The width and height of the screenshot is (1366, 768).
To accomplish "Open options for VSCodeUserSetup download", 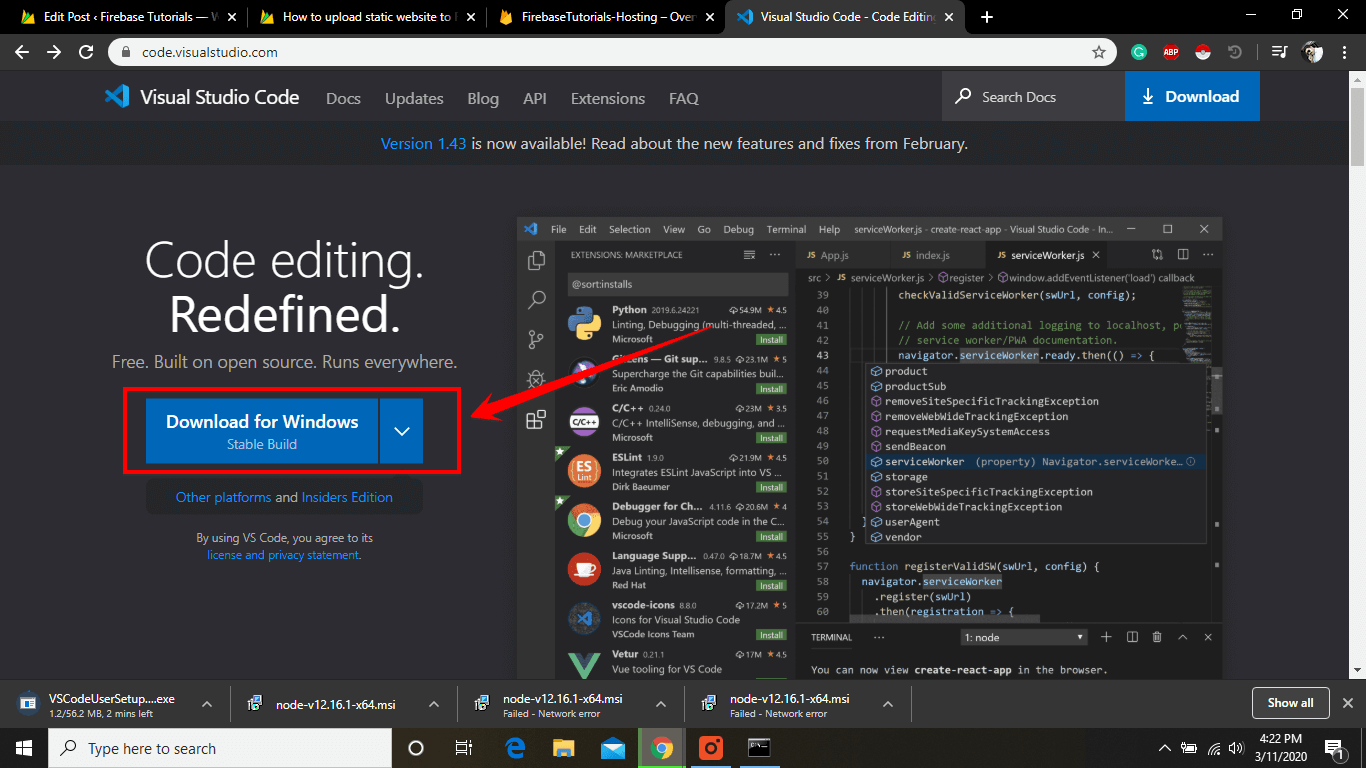I will coord(207,704).
